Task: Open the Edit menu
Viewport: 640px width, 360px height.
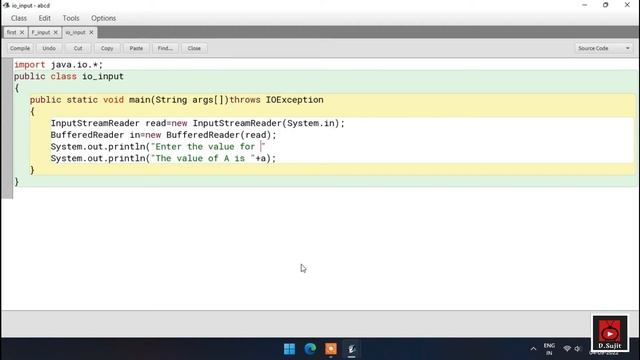Action: pos(44,18)
